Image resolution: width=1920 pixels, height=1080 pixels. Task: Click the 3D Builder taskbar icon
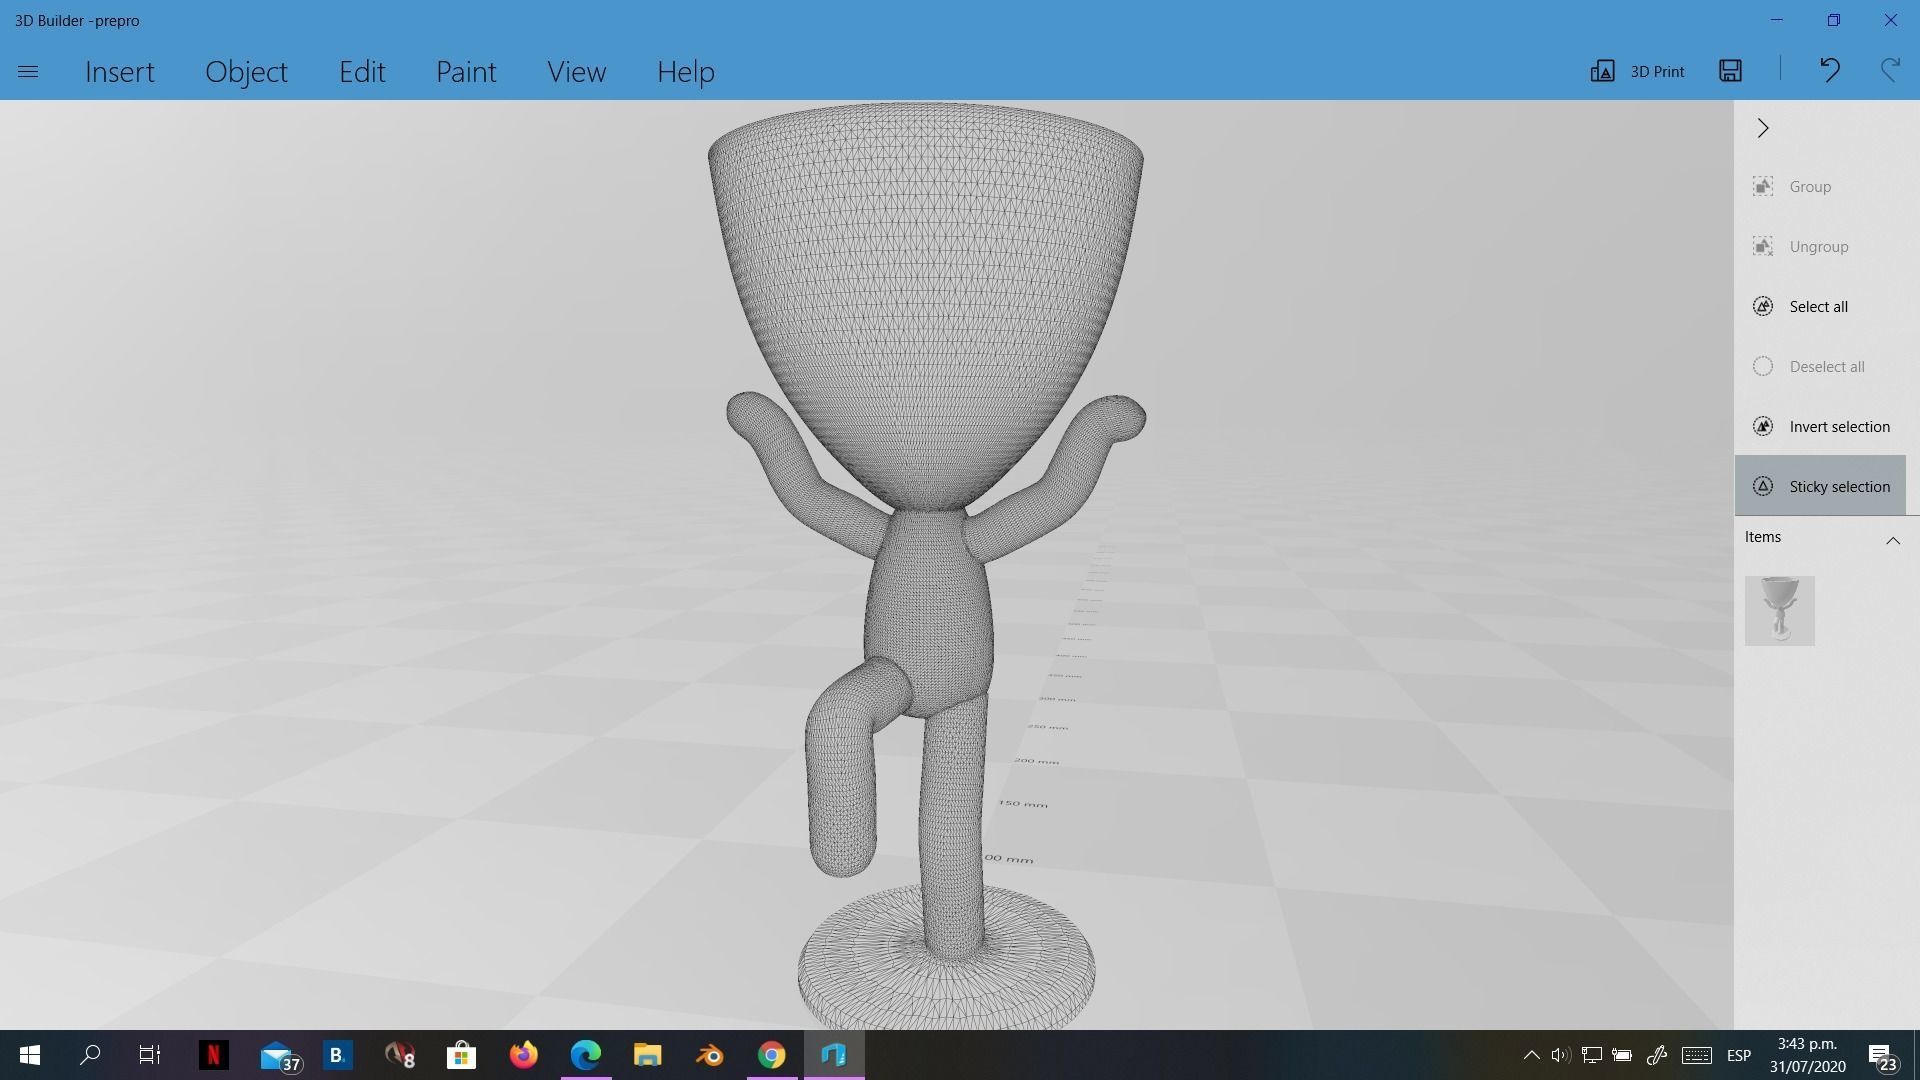point(834,1055)
